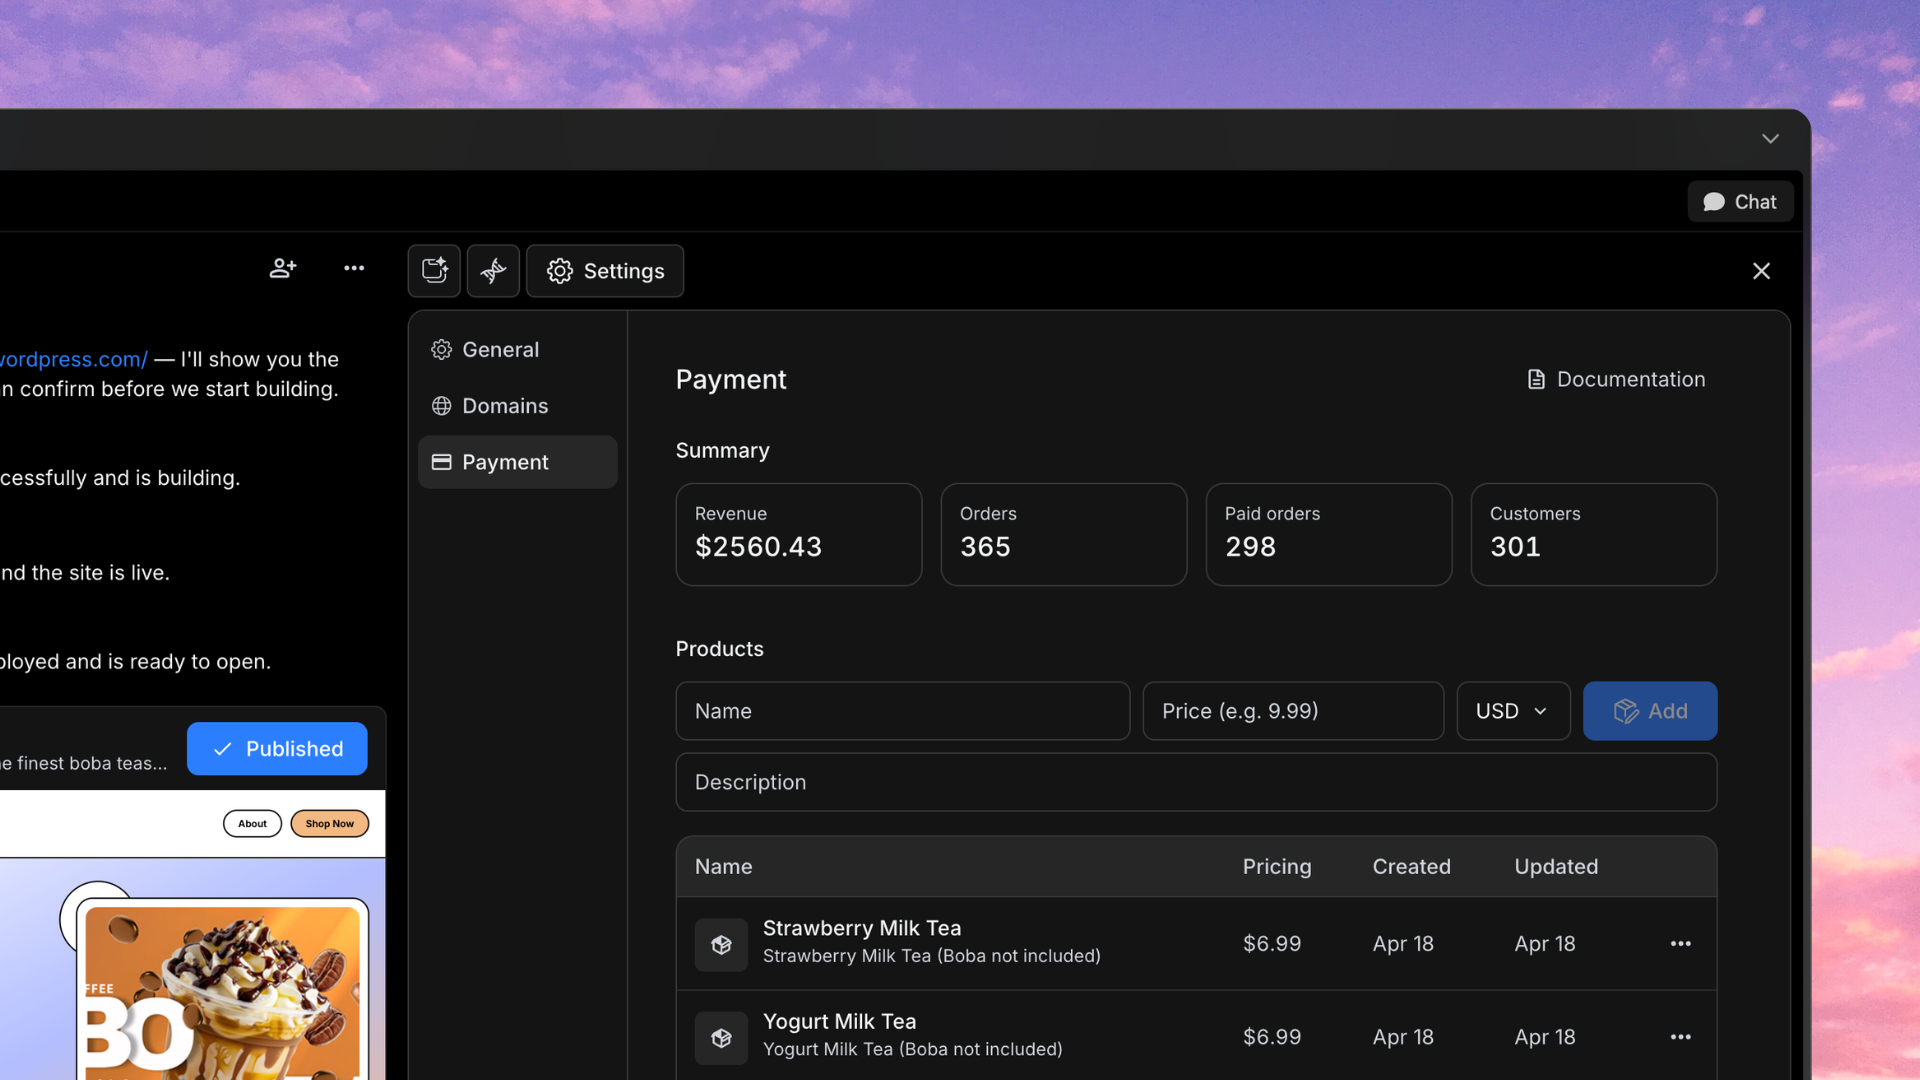Click the gear icon beside General

441,350
